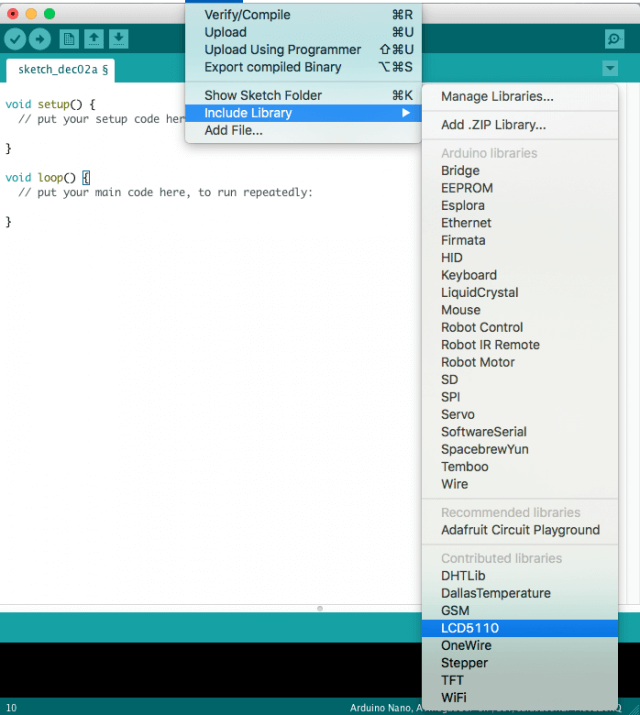The image size is (640, 715).
Task: Include the SD library
Action: (x=520, y=379)
